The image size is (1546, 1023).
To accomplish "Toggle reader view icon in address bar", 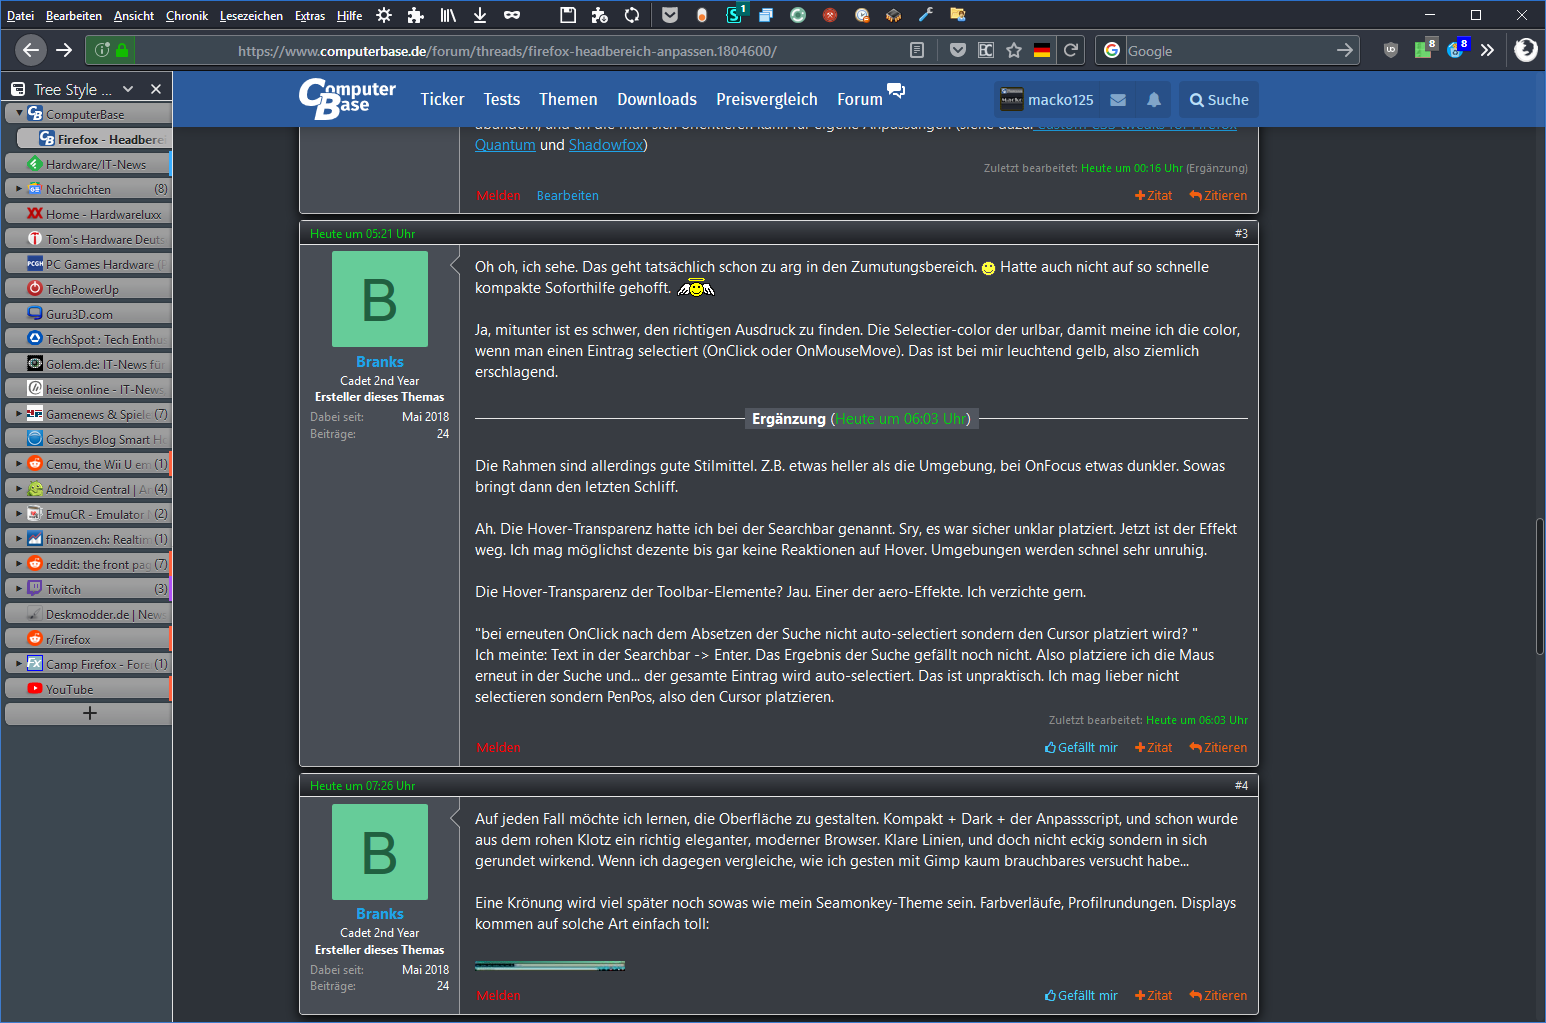I will pyautogui.click(x=917, y=50).
